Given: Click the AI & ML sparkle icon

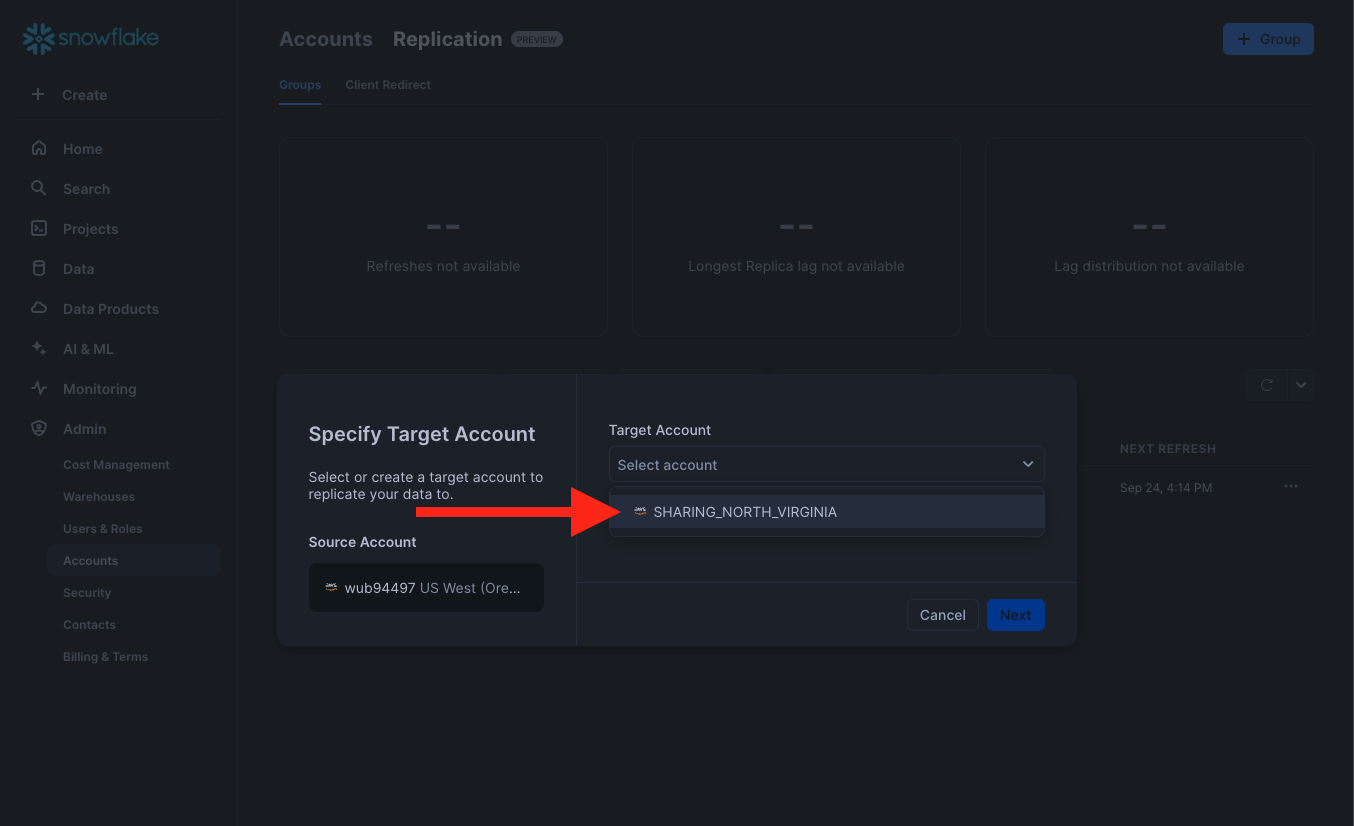Looking at the screenshot, I should pos(39,349).
